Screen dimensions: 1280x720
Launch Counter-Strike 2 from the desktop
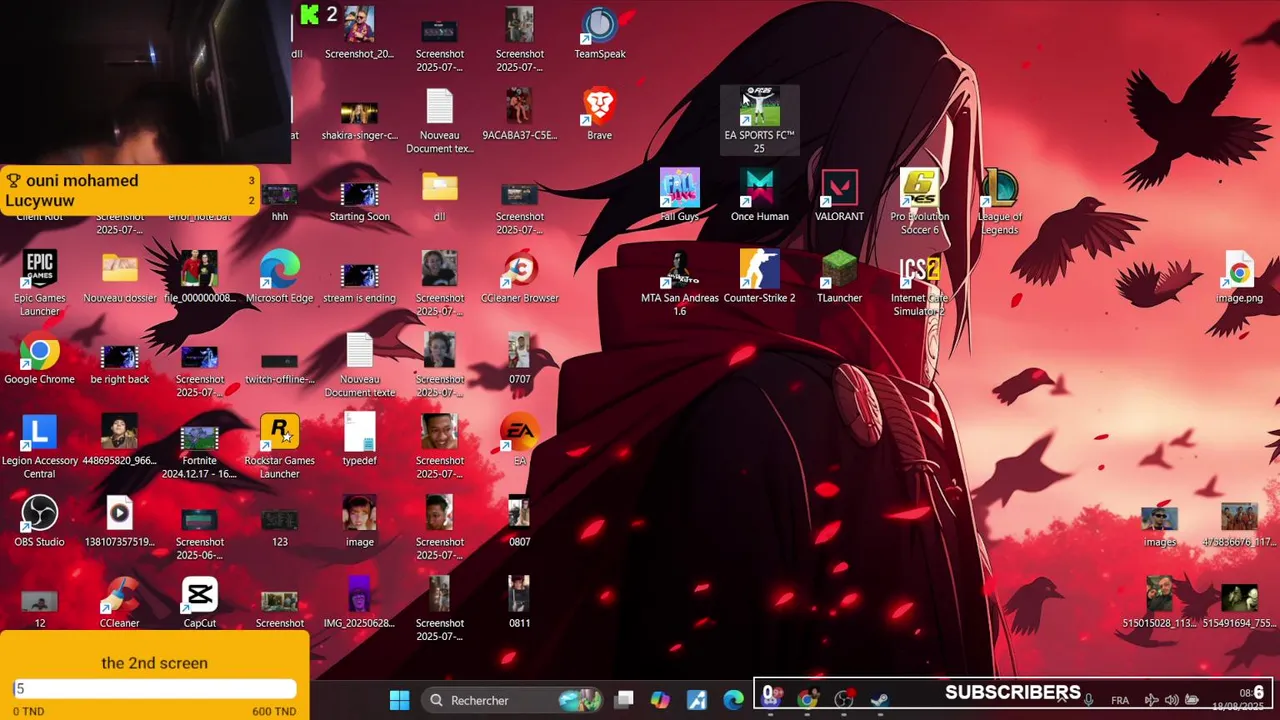pos(760,277)
